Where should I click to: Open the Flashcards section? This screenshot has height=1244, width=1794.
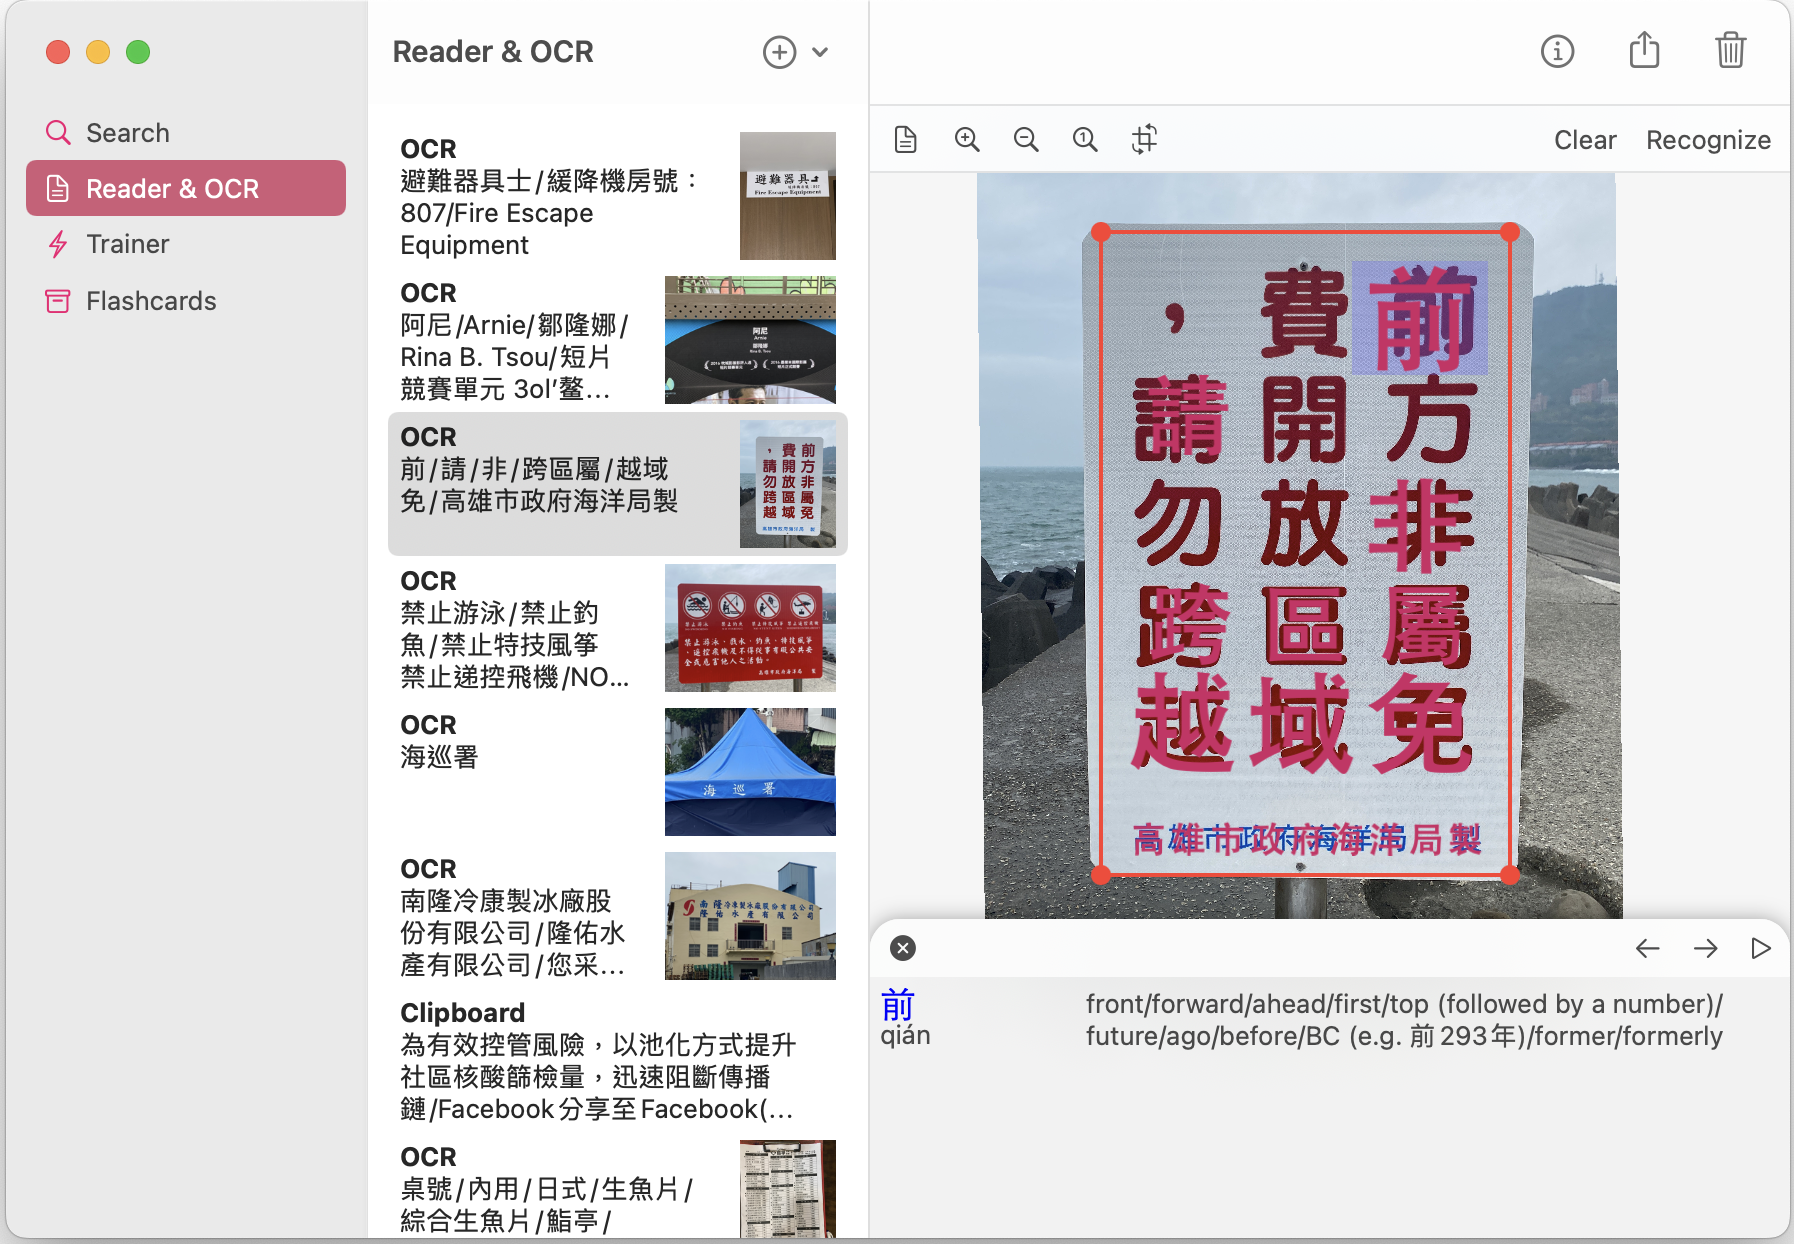coord(186,301)
